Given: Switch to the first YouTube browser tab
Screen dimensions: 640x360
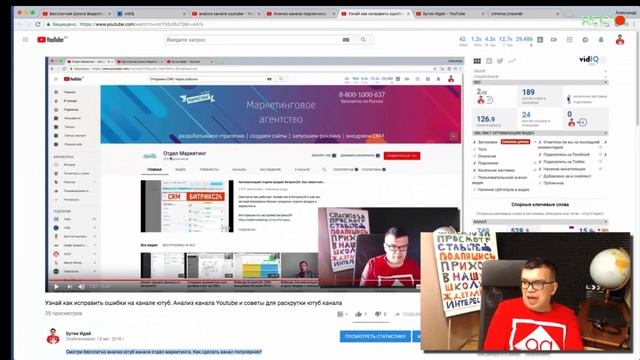Looking at the screenshot, I should 76,13.
